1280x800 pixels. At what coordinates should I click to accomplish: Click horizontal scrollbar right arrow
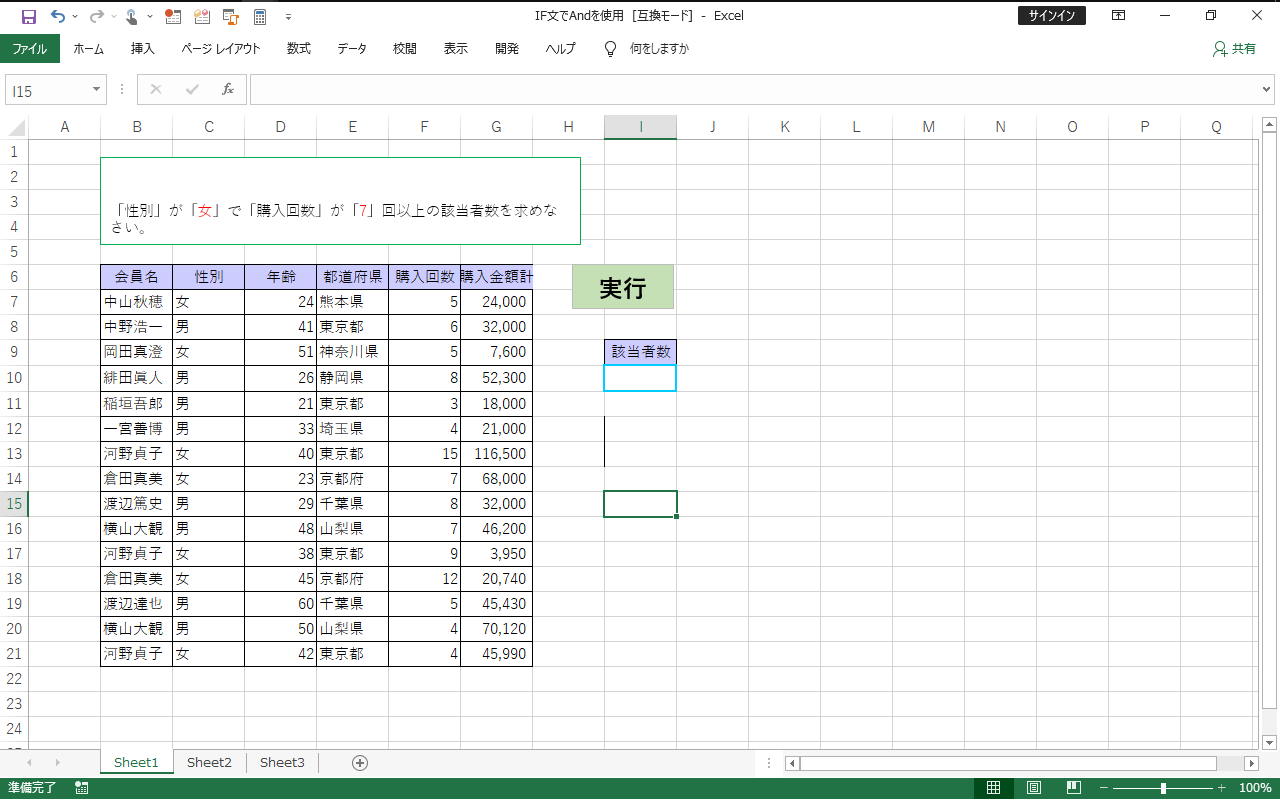pos(1251,763)
